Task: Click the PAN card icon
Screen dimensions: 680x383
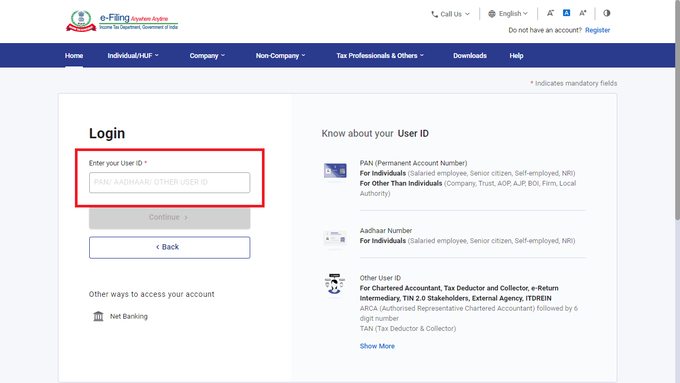Action: 335,170
